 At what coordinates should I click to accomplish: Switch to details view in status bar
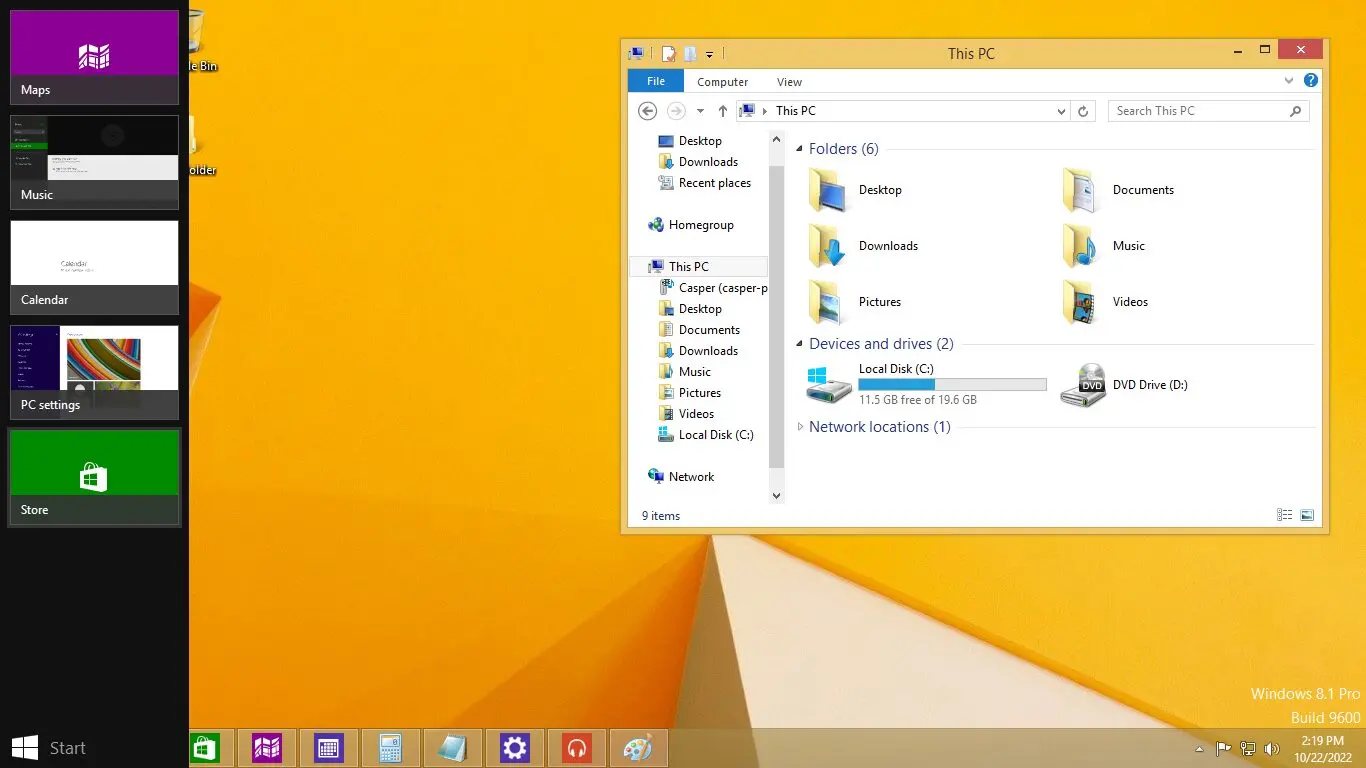1285,515
